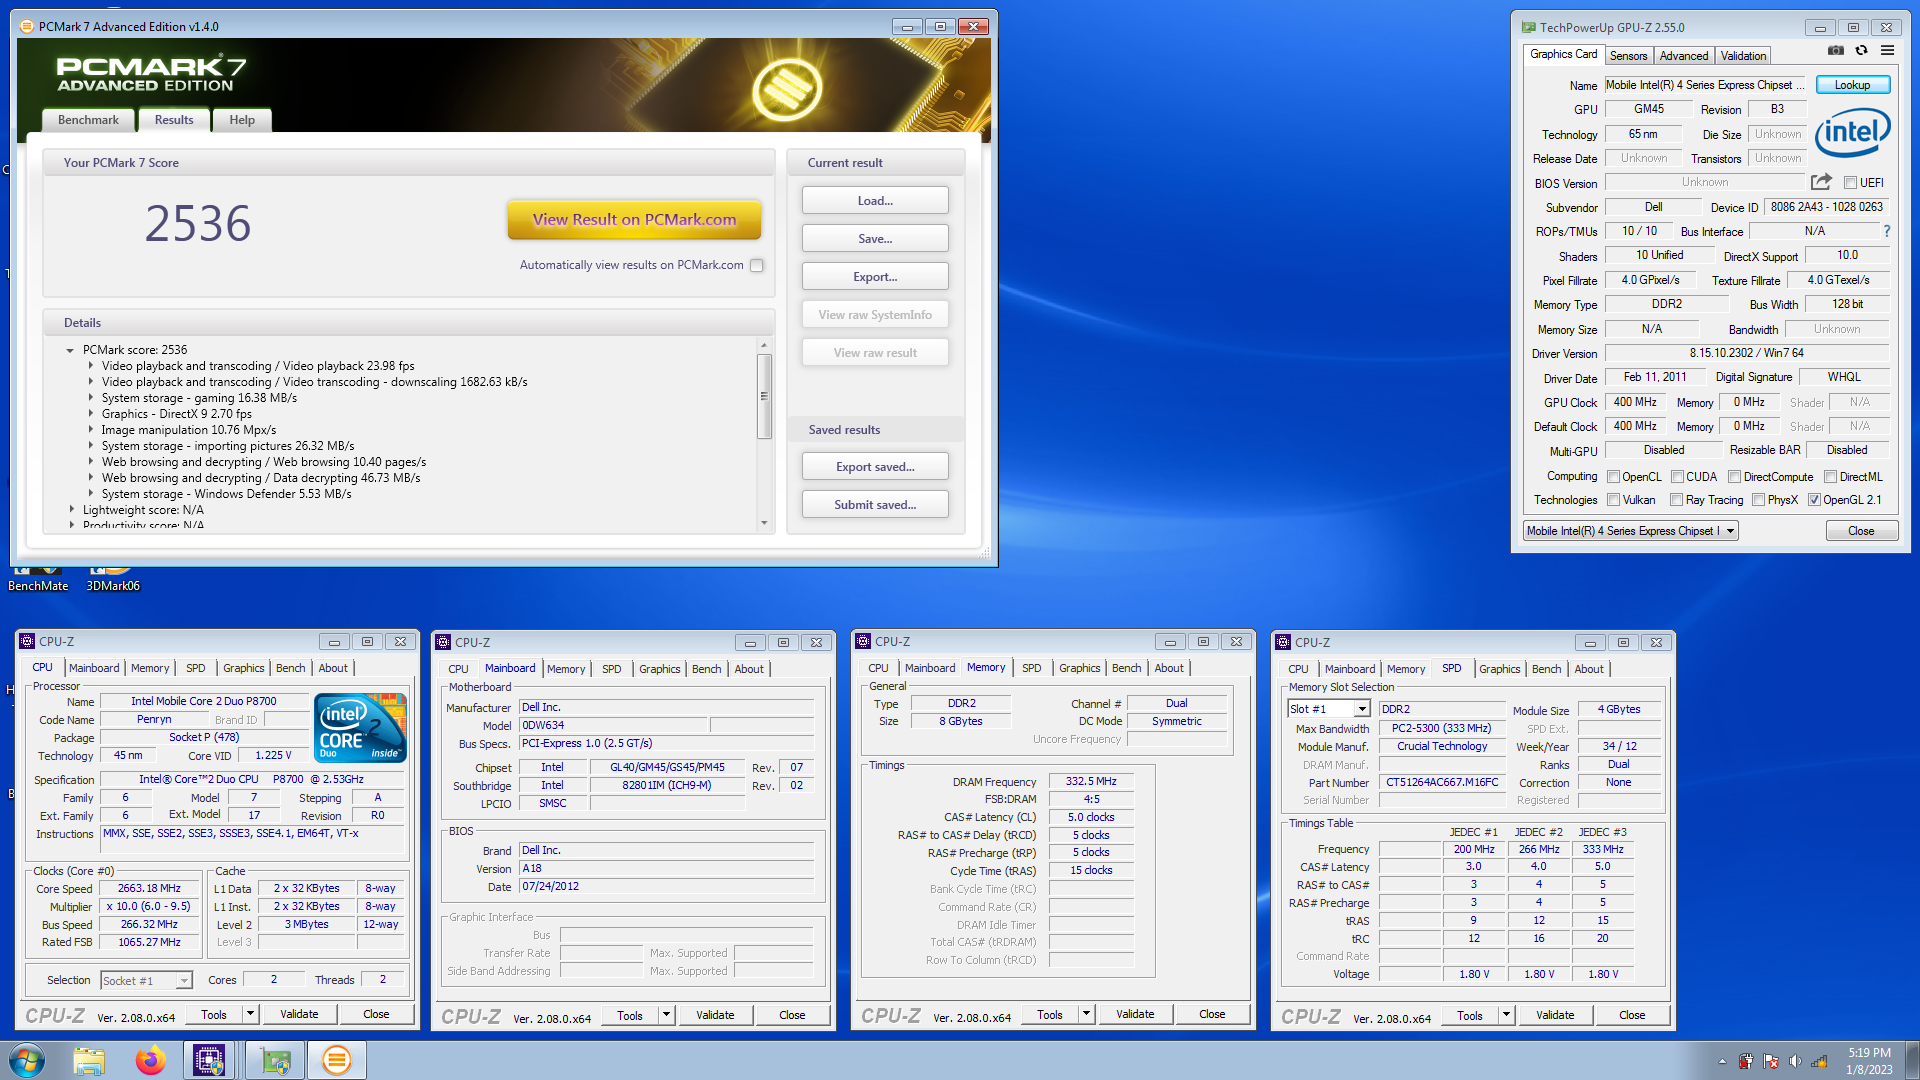This screenshot has width=1920, height=1080.
Task: Open the Slot #1 dropdown in the SPD tab
Action: (1362, 709)
